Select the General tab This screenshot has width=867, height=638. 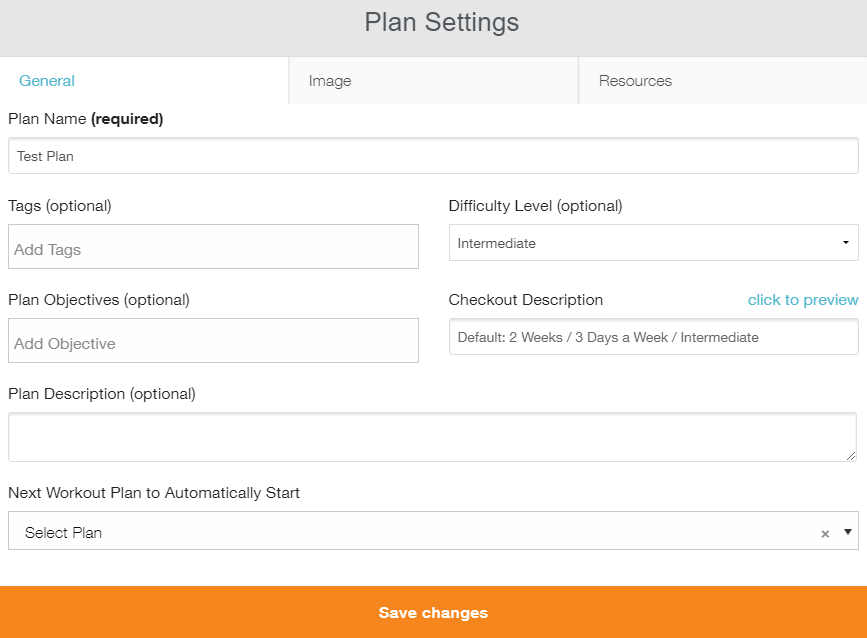click(x=47, y=81)
